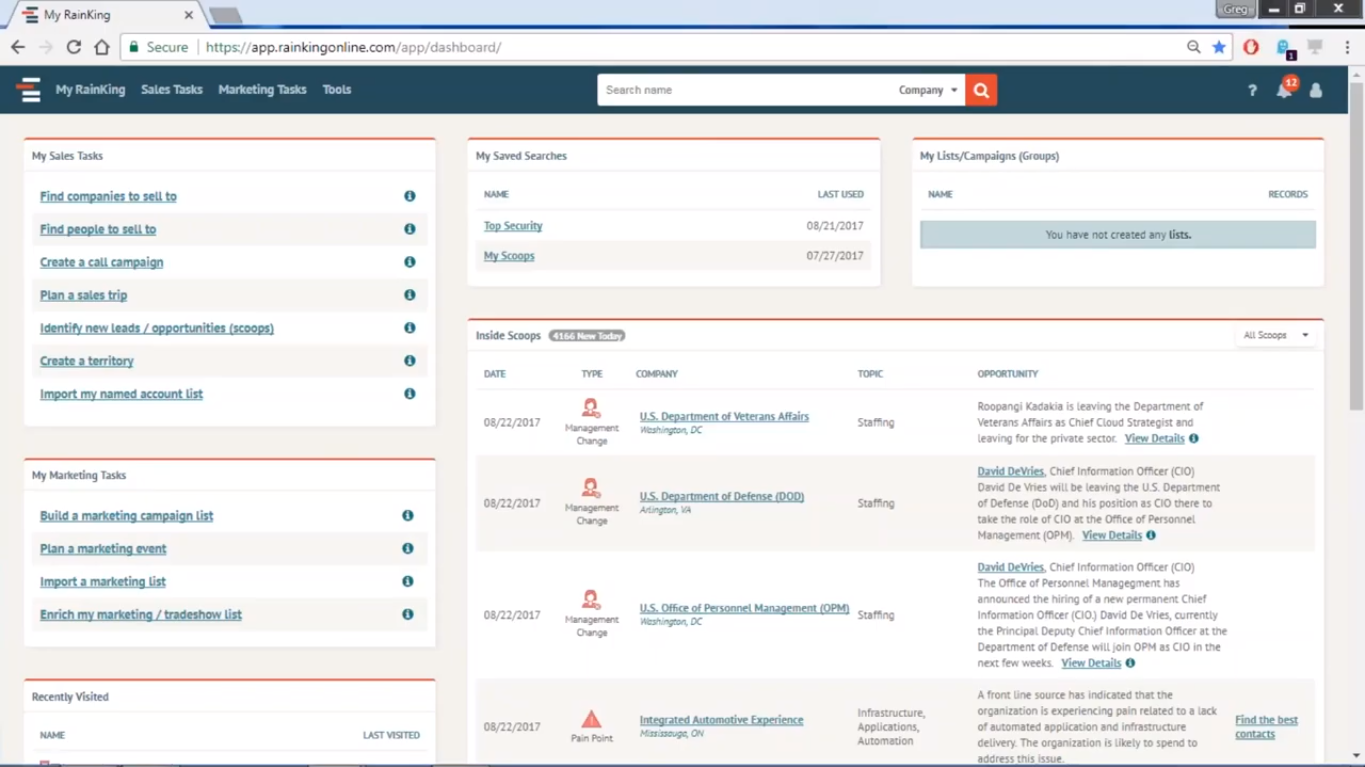Image resolution: width=1365 pixels, height=767 pixels.
Task: Open David DeVries link in Department of Defense scoop
Action: 1010,471
